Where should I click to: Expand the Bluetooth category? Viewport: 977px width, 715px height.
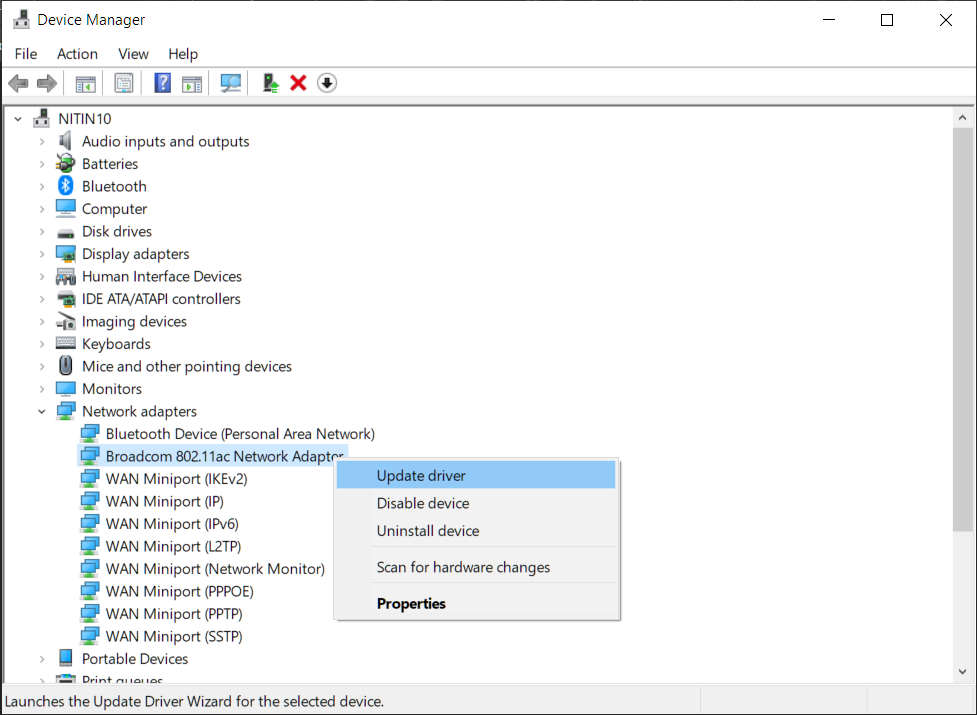pyautogui.click(x=42, y=186)
